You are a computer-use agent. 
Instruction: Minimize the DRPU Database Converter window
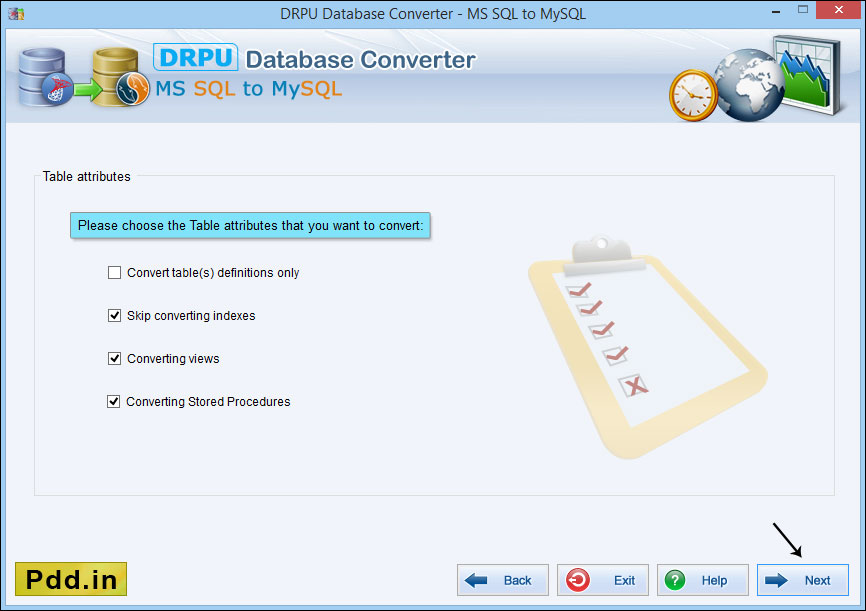click(776, 11)
